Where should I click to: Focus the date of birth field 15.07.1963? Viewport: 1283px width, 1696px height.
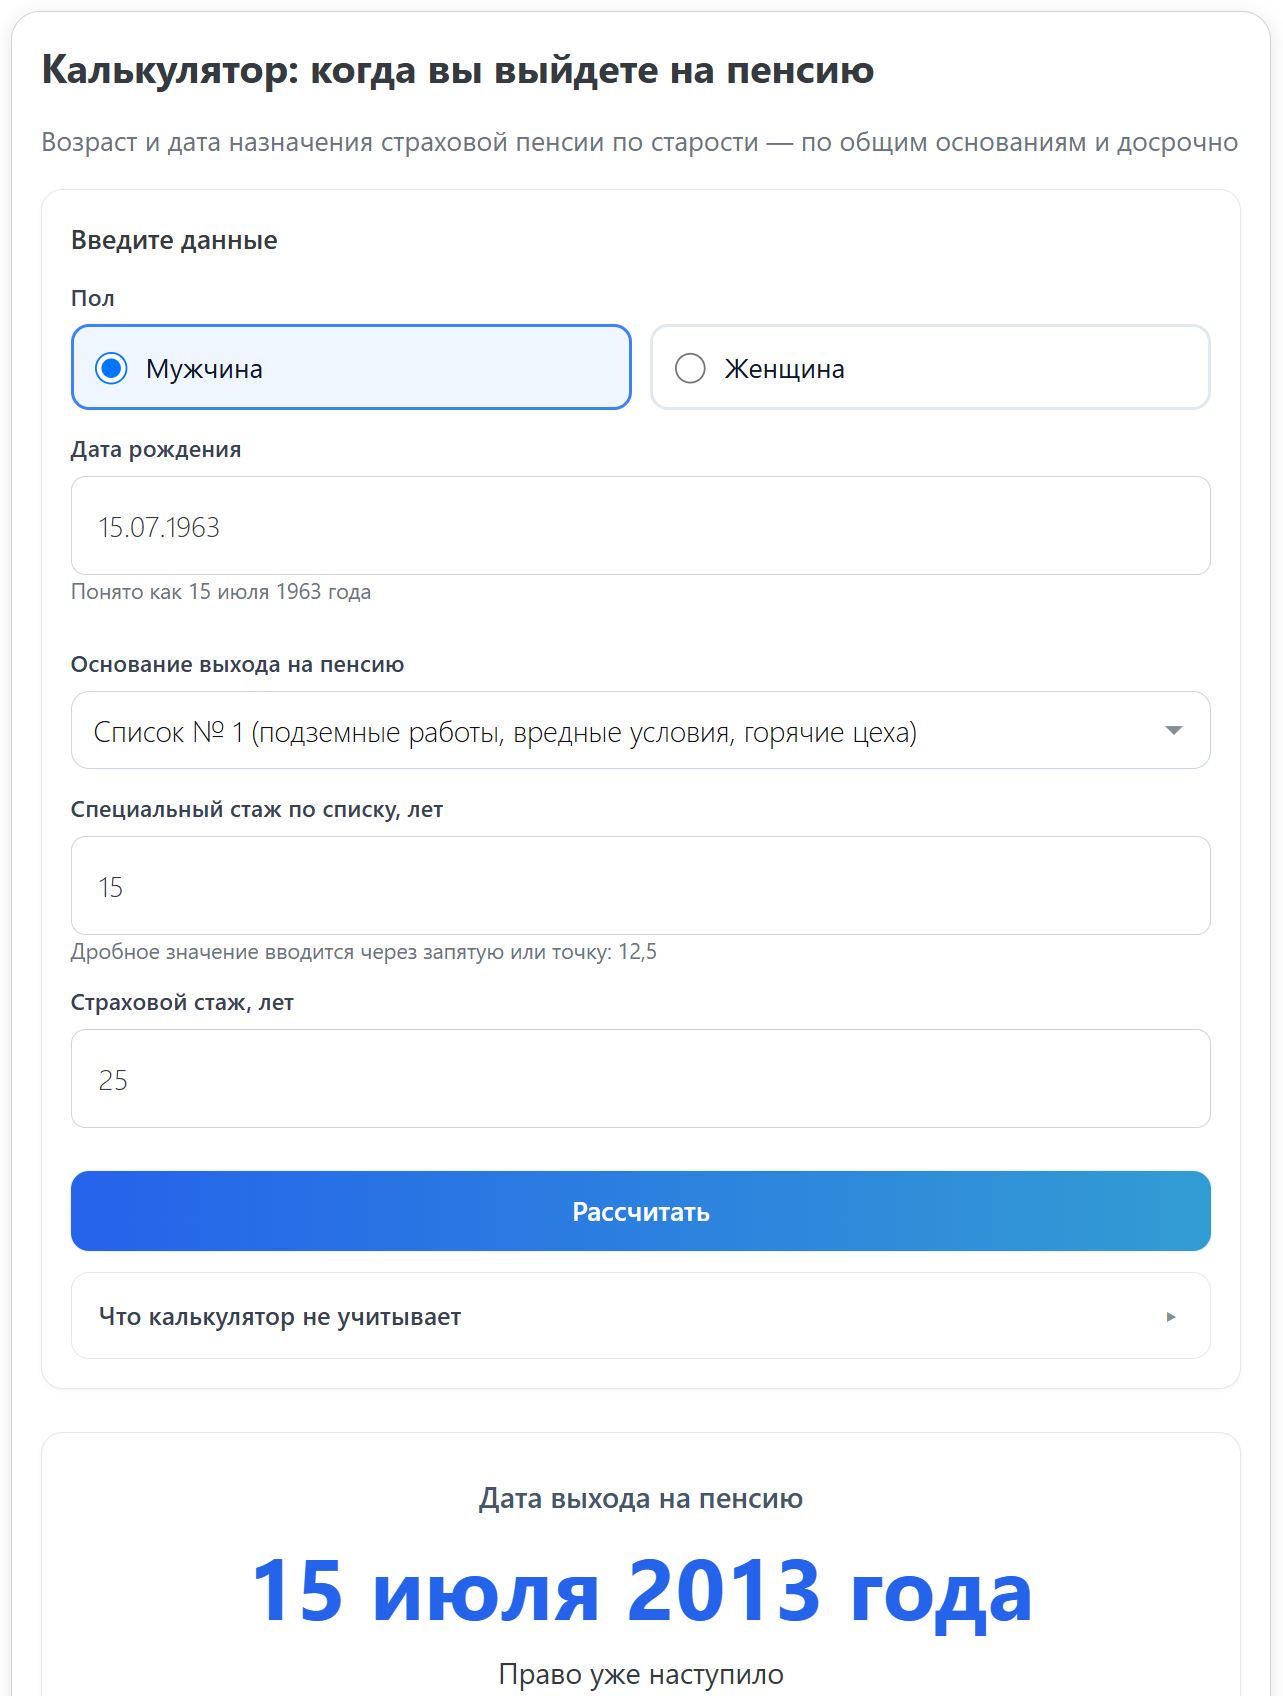point(640,526)
